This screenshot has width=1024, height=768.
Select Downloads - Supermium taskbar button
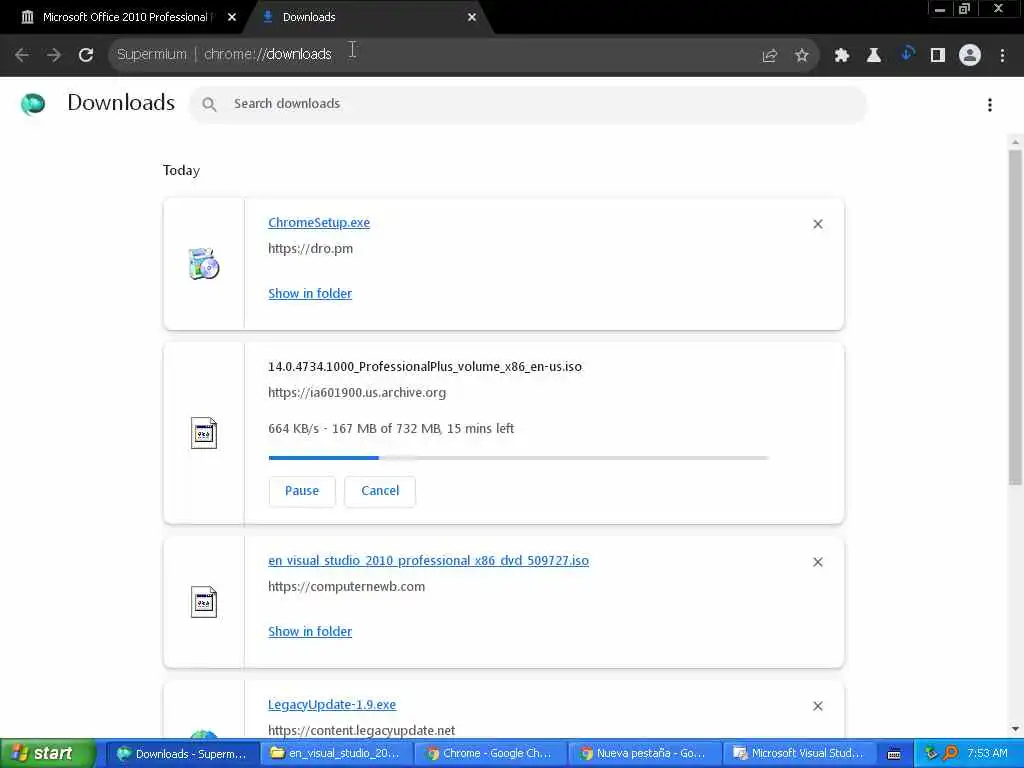point(182,754)
